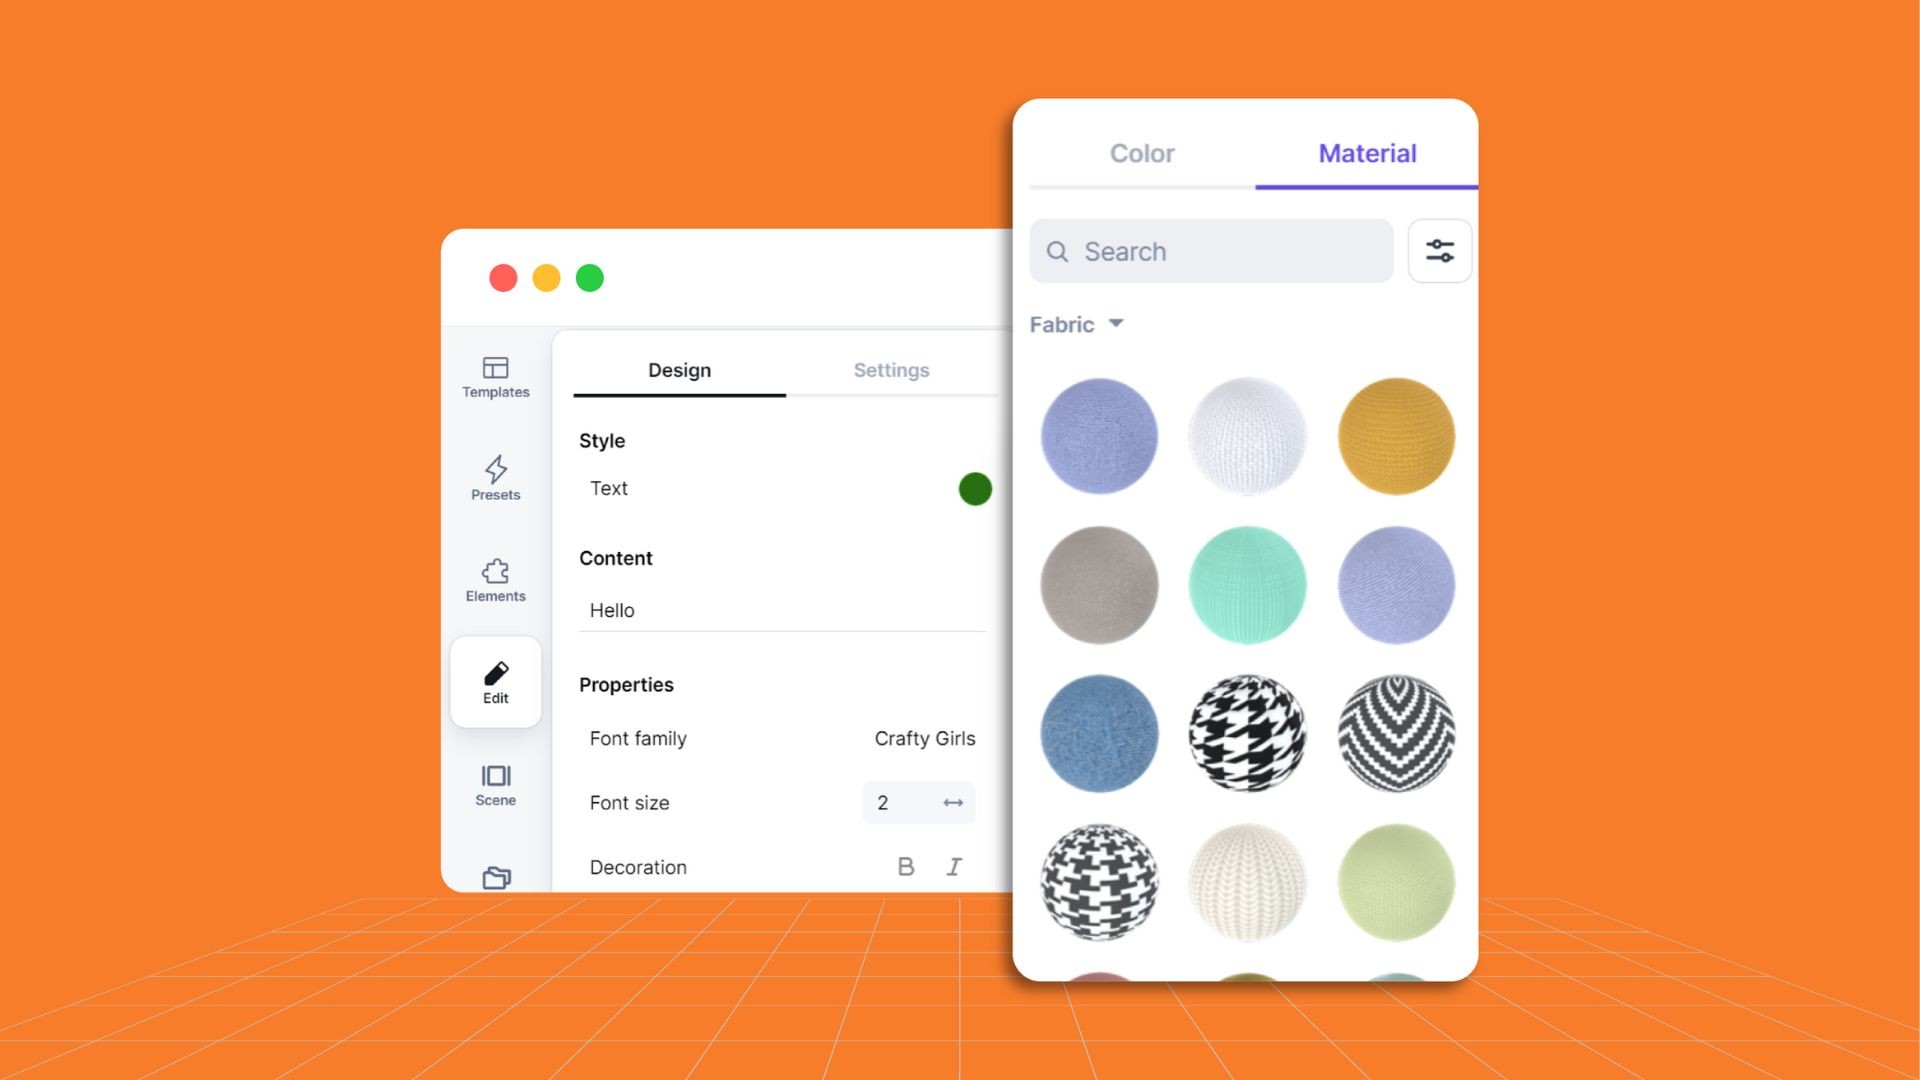
Task: Click the Search materials input field
Action: pos(1209,251)
